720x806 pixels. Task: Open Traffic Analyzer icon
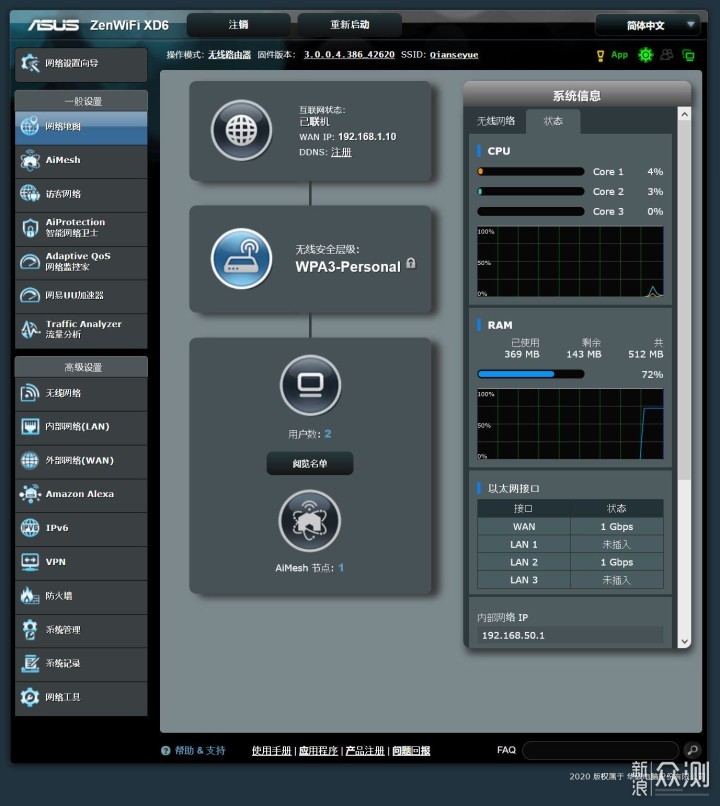pos(30,329)
